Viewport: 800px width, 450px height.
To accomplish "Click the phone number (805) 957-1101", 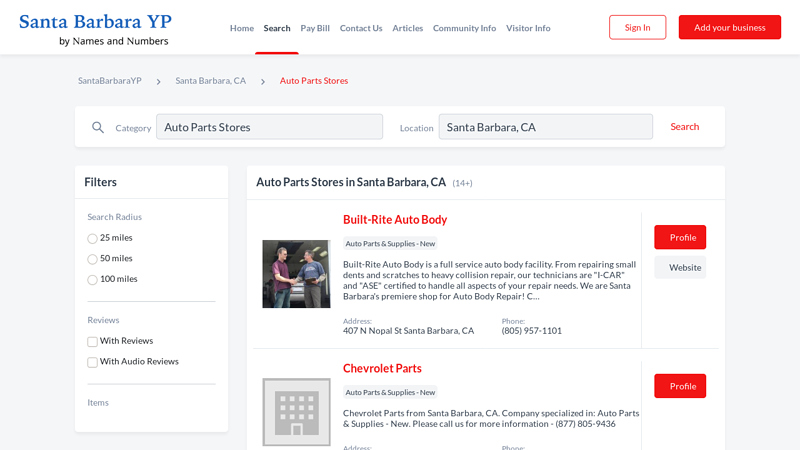I will click(x=532, y=331).
